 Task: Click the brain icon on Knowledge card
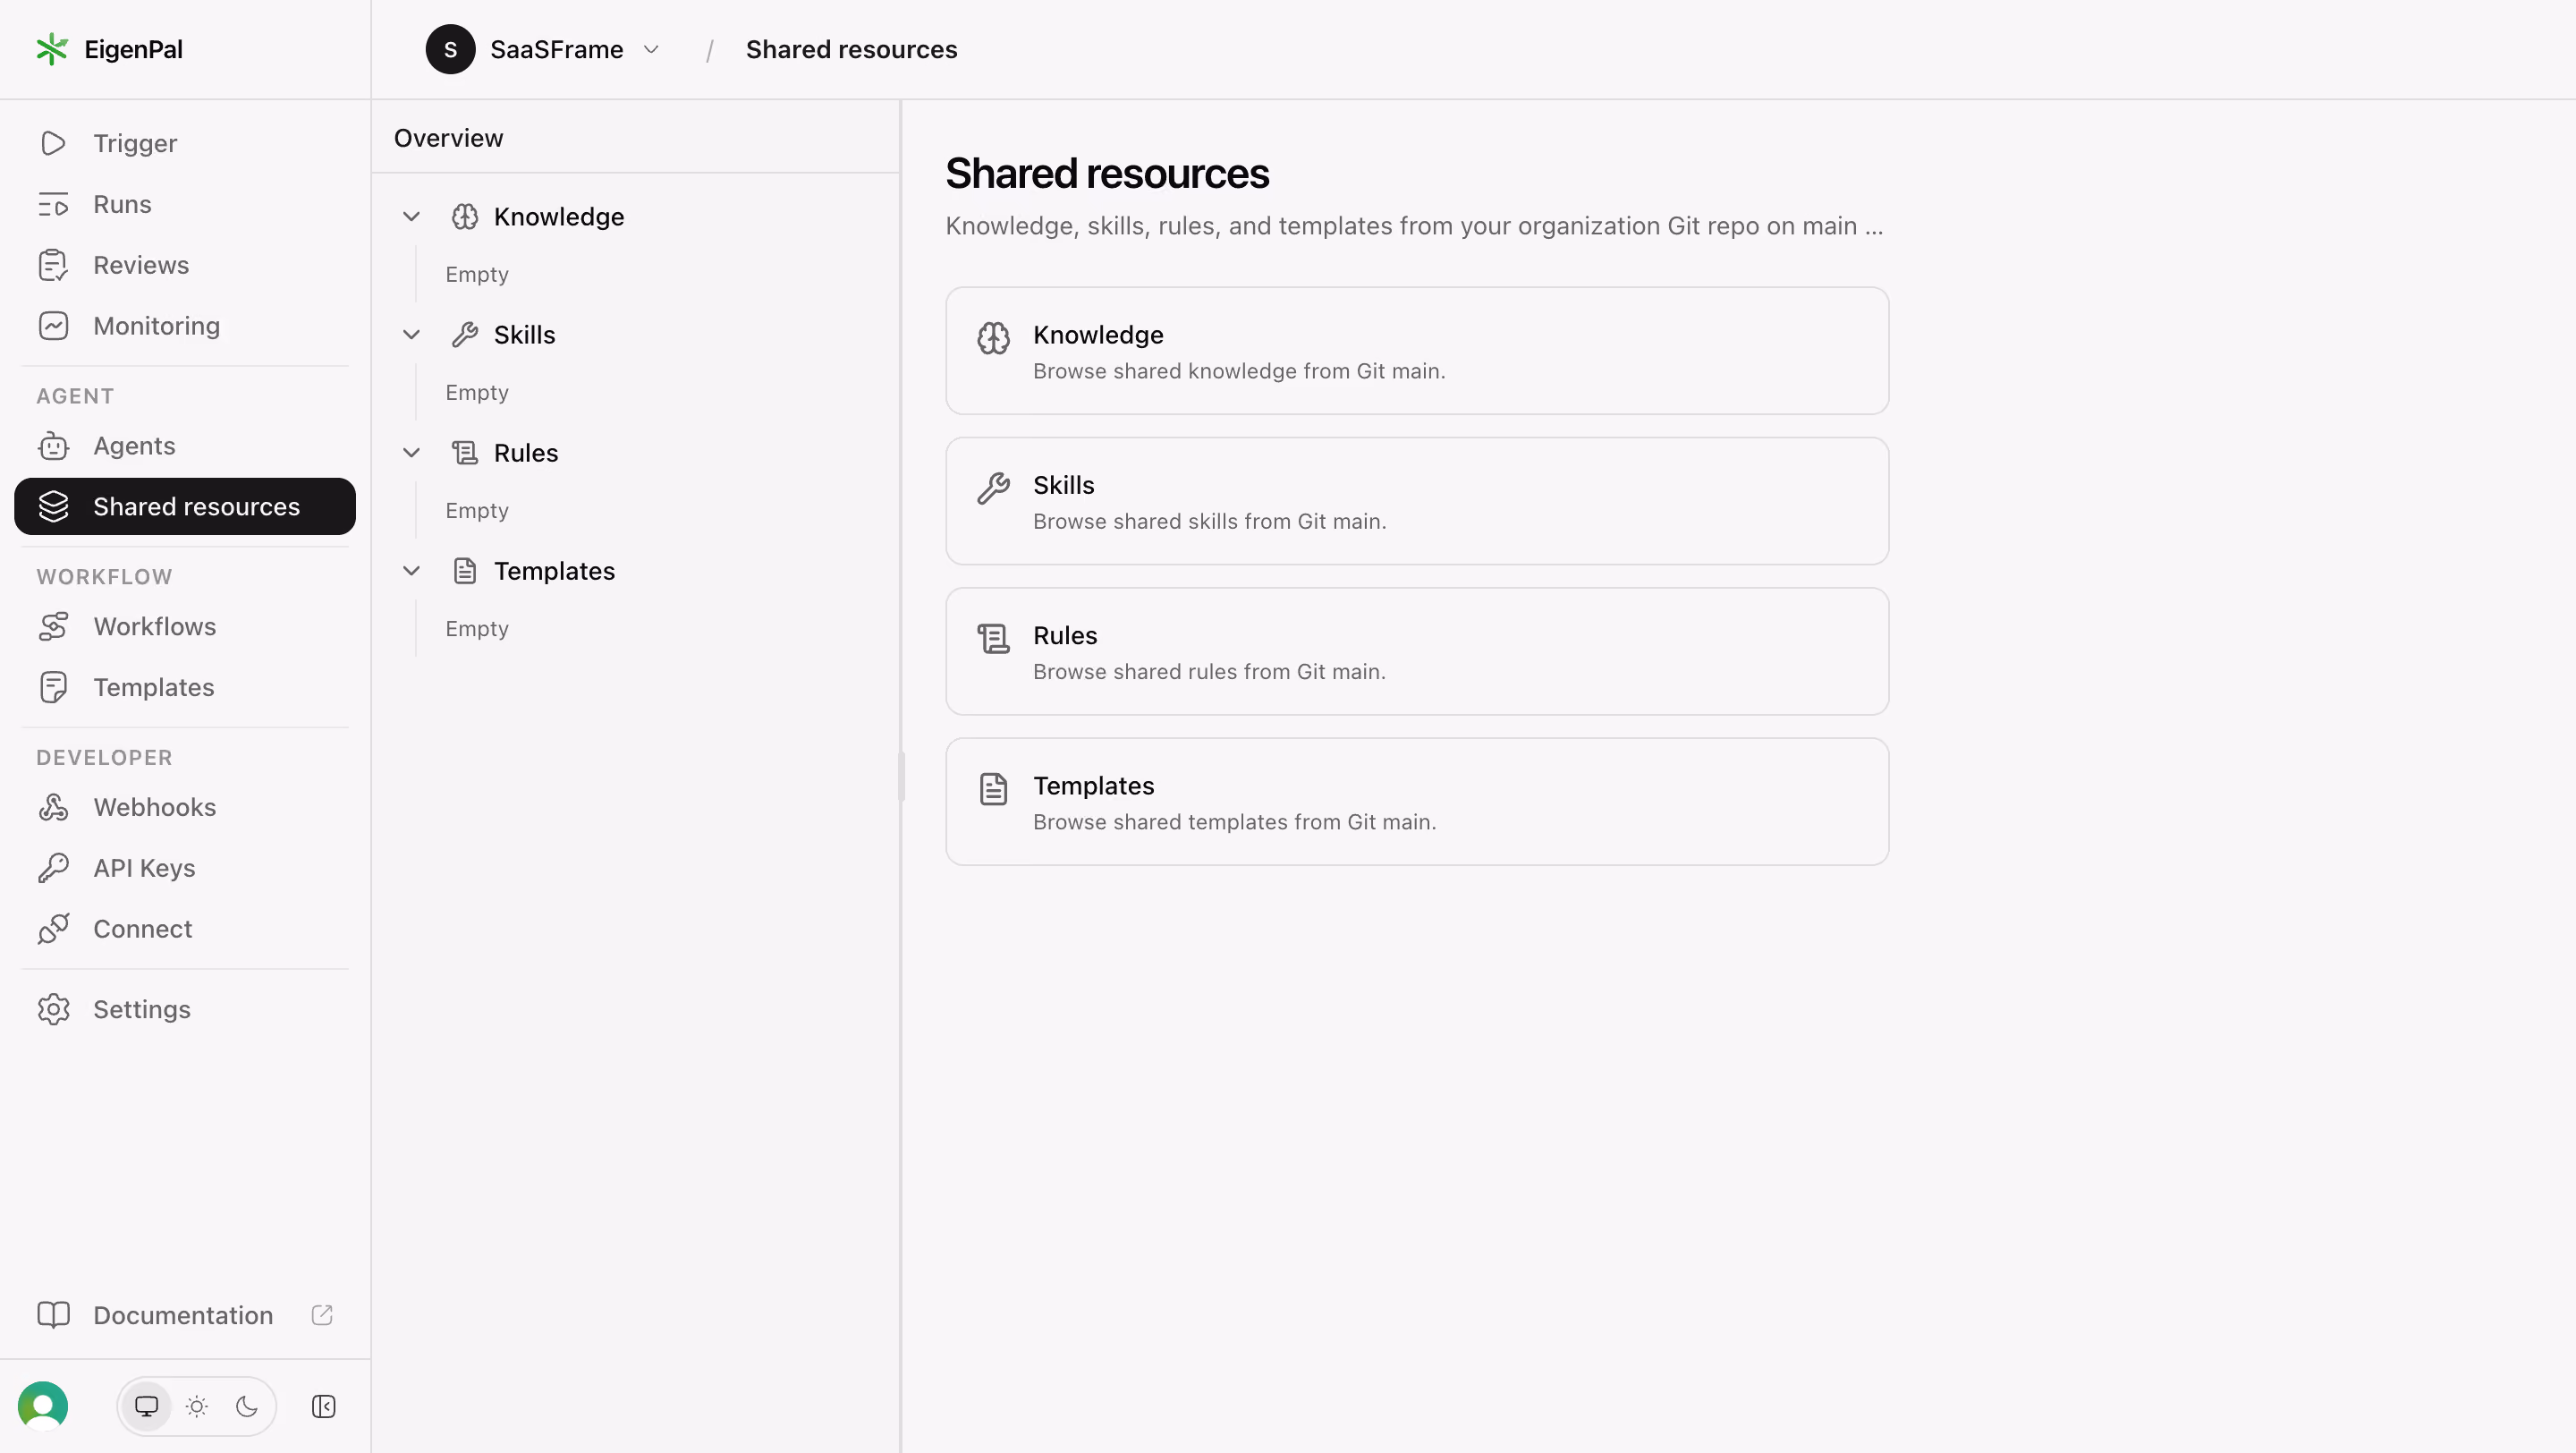[x=993, y=338]
